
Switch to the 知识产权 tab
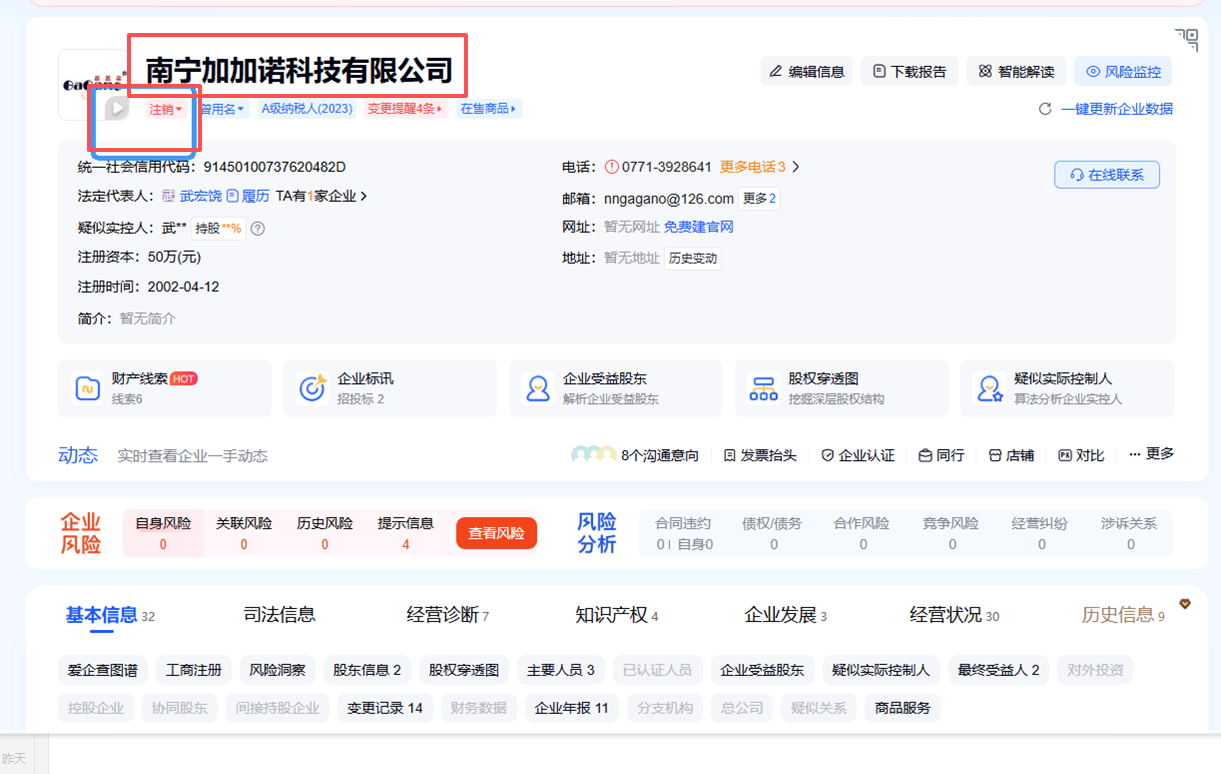pos(617,615)
